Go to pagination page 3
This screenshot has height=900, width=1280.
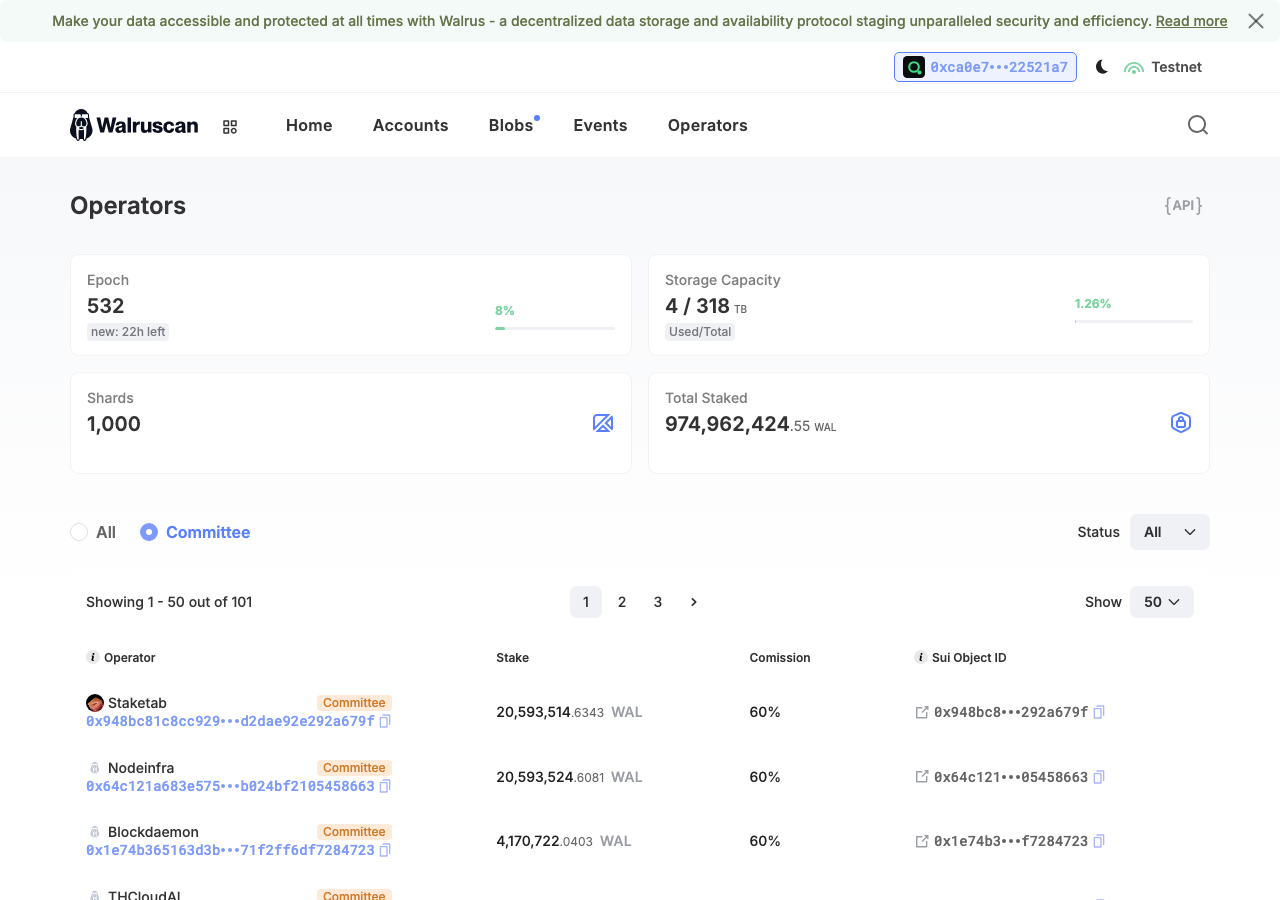(658, 602)
